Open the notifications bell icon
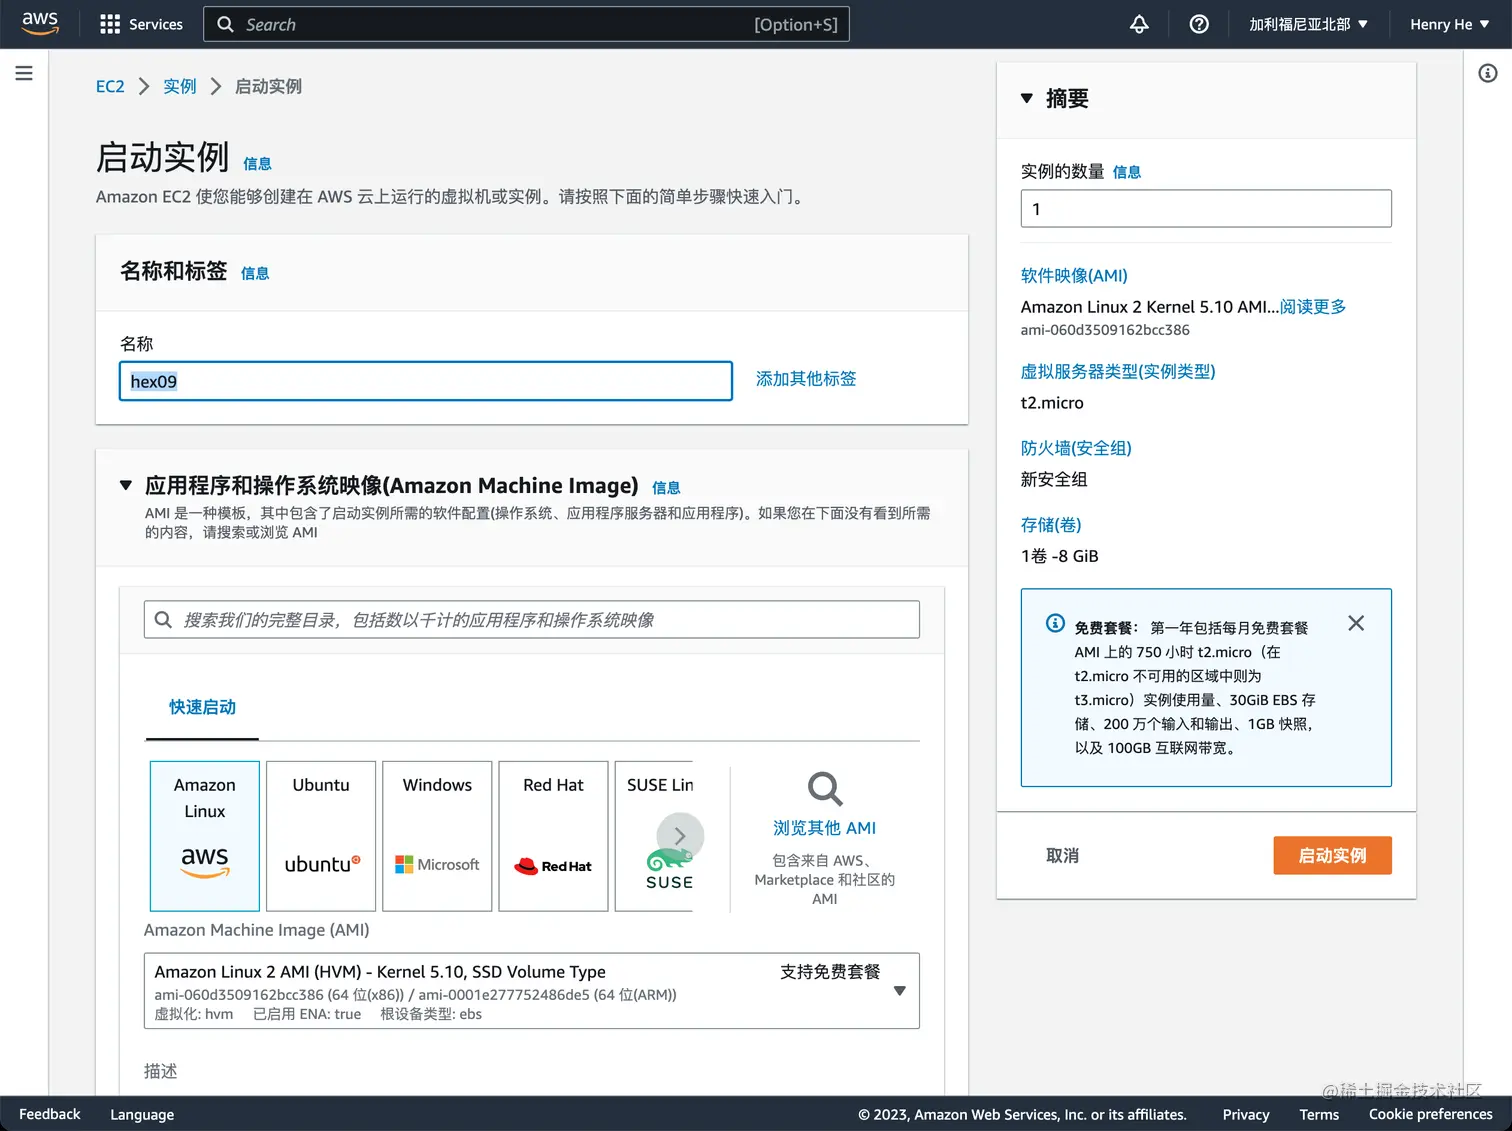Image resolution: width=1512 pixels, height=1131 pixels. [x=1139, y=24]
